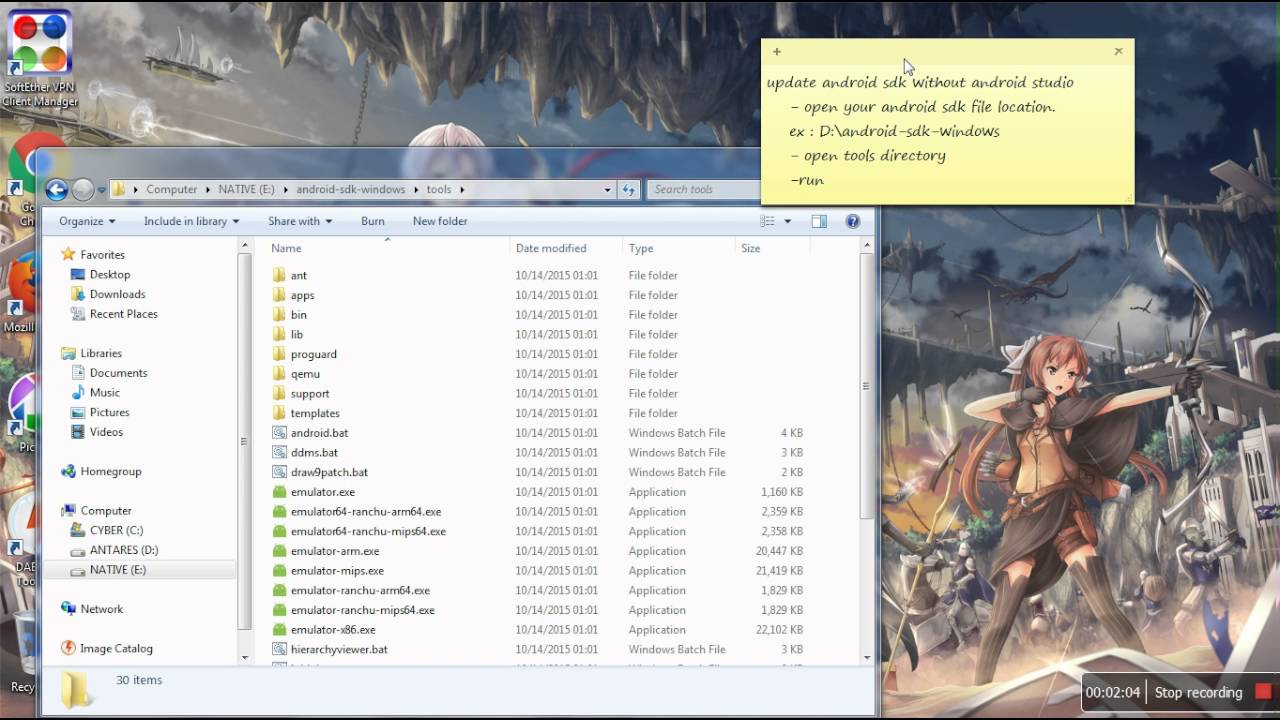Click the Change your view icon
Viewport: 1280px width, 720px height.
click(768, 221)
